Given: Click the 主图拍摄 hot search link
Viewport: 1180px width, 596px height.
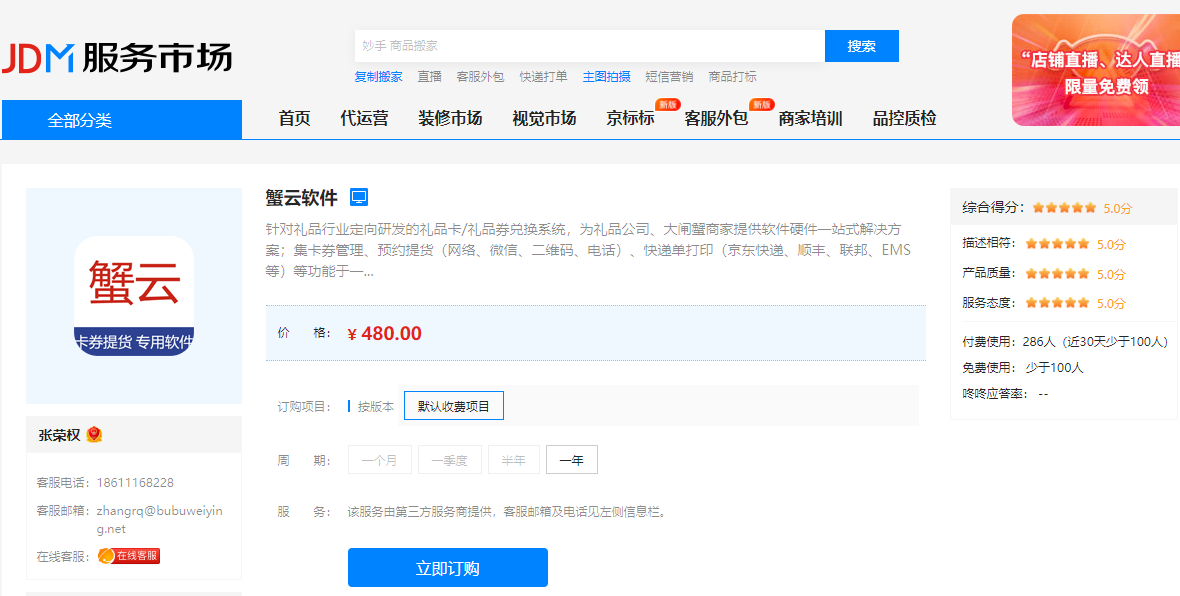Looking at the screenshot, I should [607, 77].
